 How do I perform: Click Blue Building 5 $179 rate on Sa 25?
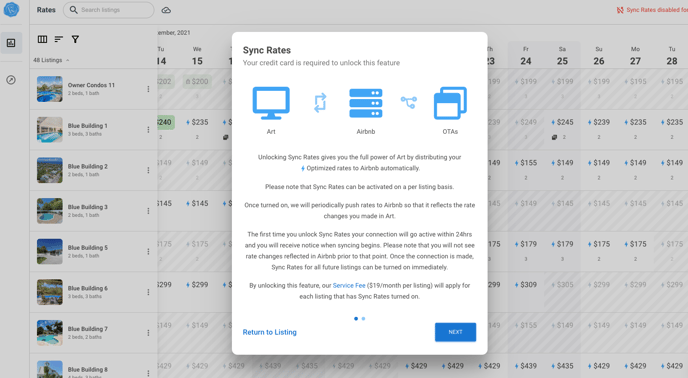[x=562, y=244]
